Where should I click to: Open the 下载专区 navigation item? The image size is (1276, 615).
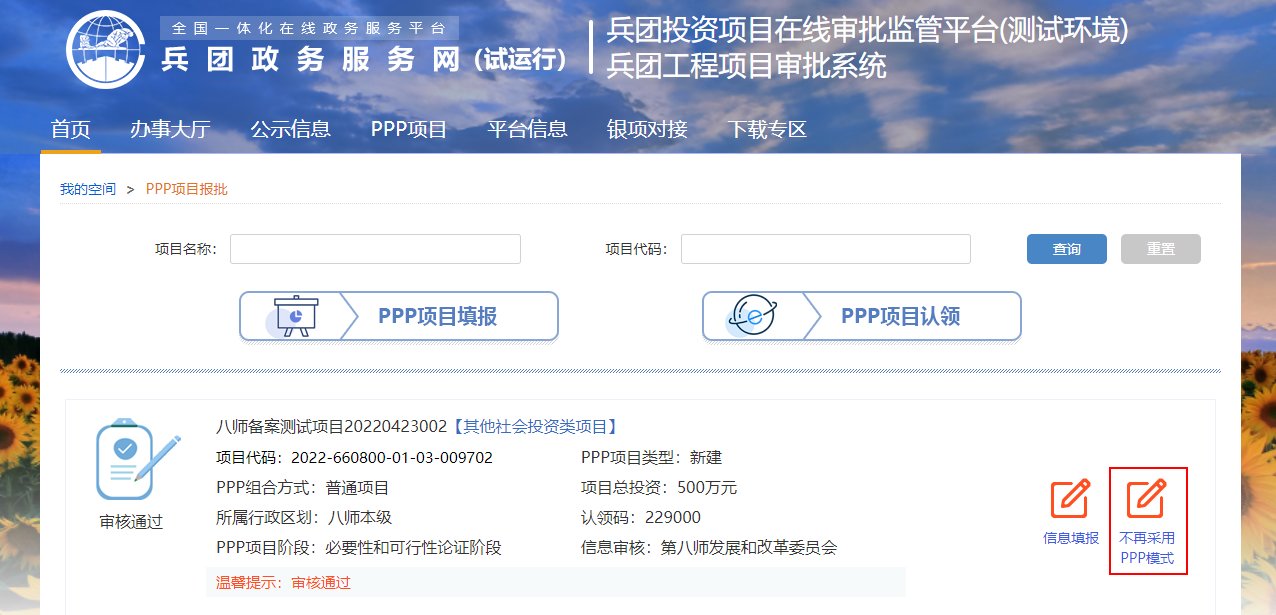(x=766, y=129)
